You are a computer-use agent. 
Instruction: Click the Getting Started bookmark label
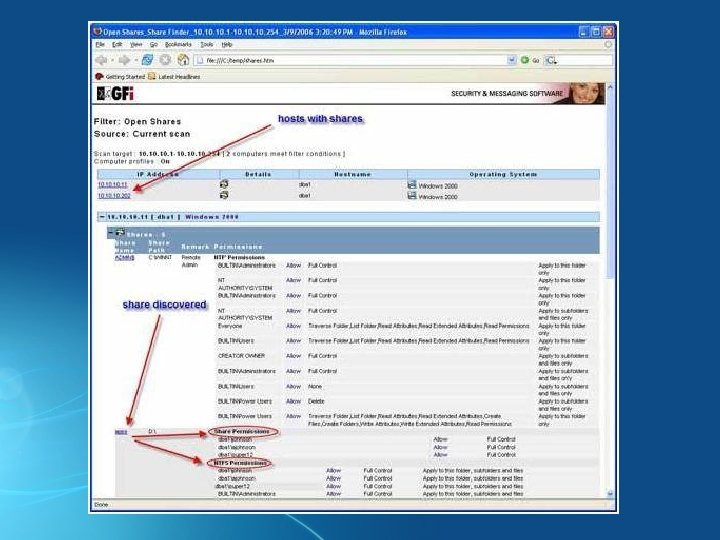tap(125, 77)
